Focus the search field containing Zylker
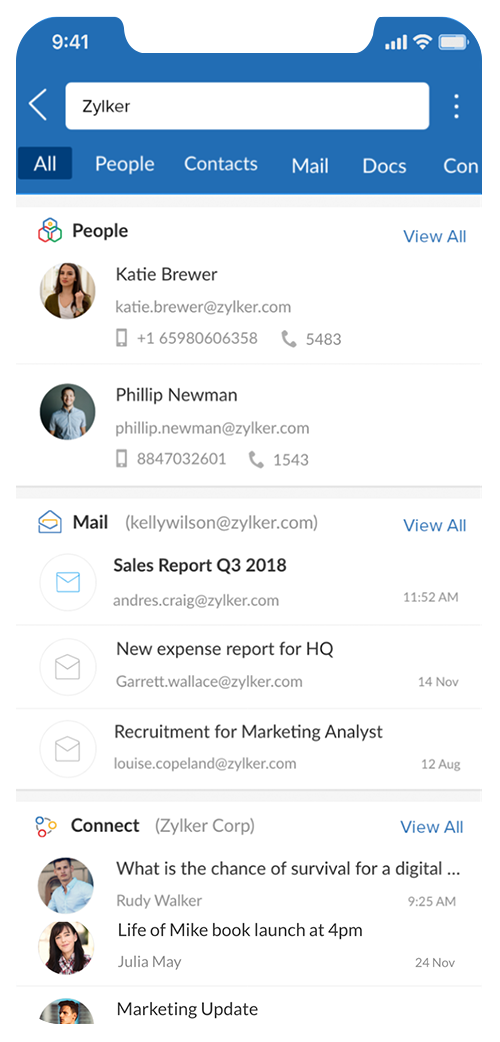The width and height of the screenshot is (500, 1042). (x=247, y=106)
